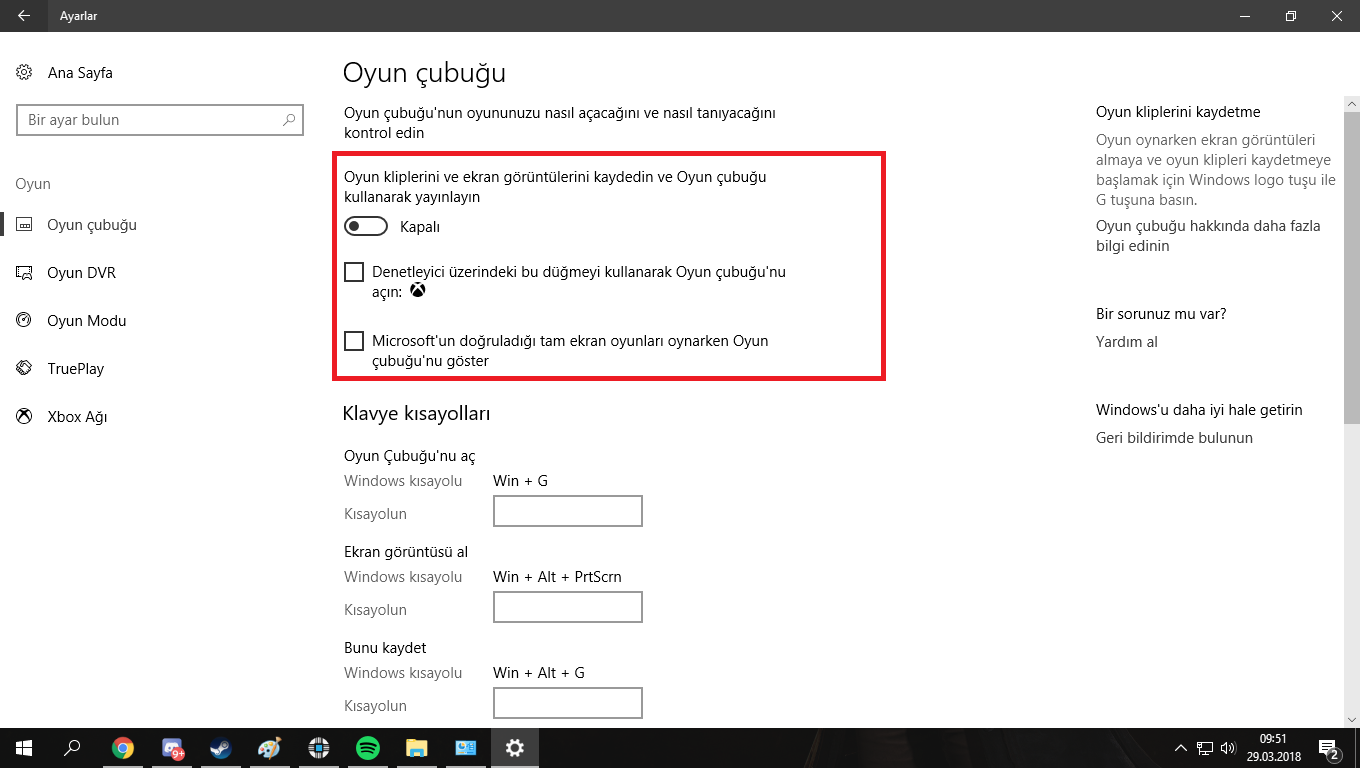Viewport: 1360px width, 768px height.
Task: Click the shortcut field under Bunu kaydet
Action: tap(568, 703)
